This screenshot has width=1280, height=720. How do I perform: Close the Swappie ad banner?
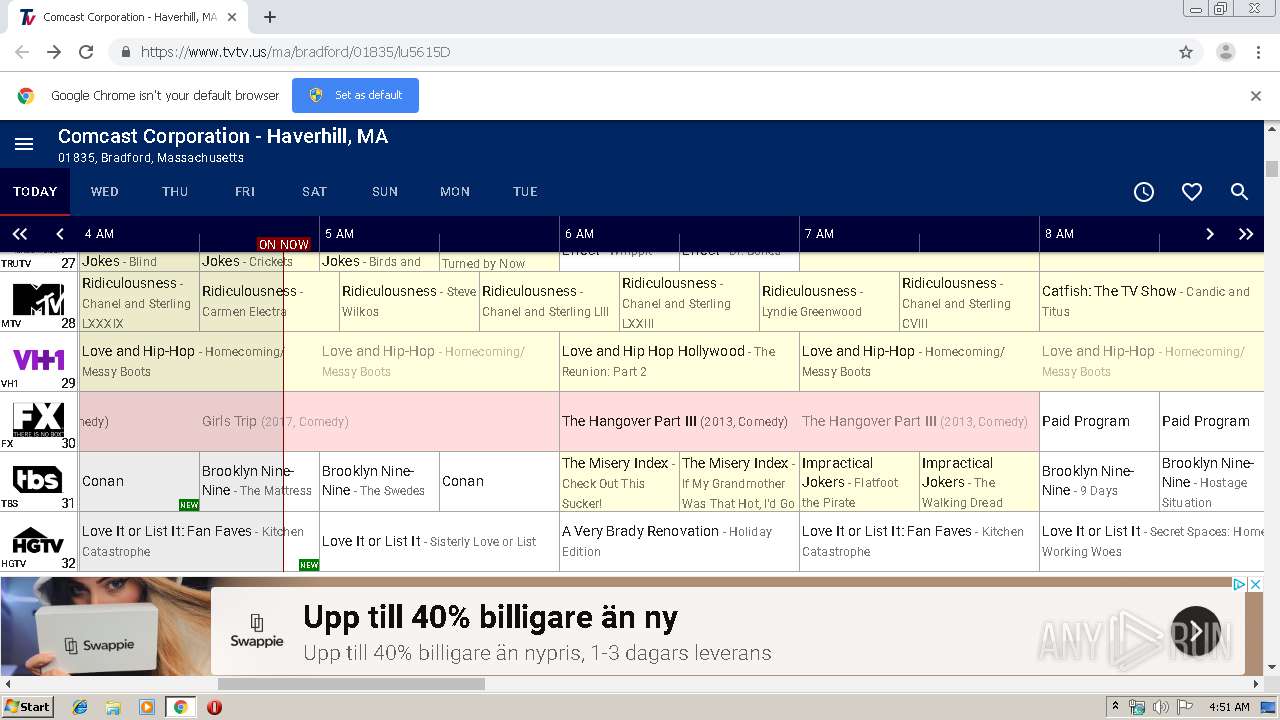pos(1256,584)
